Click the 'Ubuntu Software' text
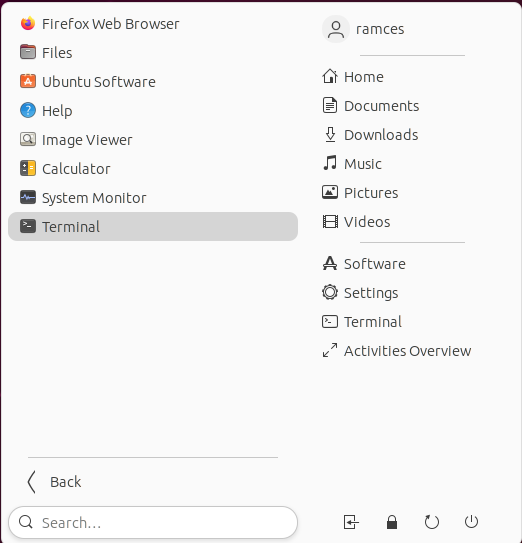The image size is (522, 543). click(99, 82)
